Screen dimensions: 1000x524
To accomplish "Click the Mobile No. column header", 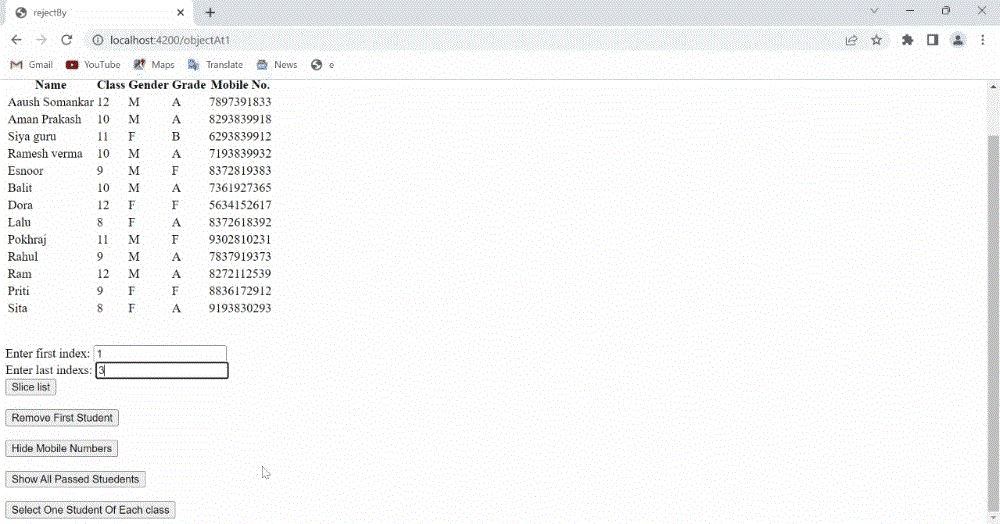I will 240,85.
